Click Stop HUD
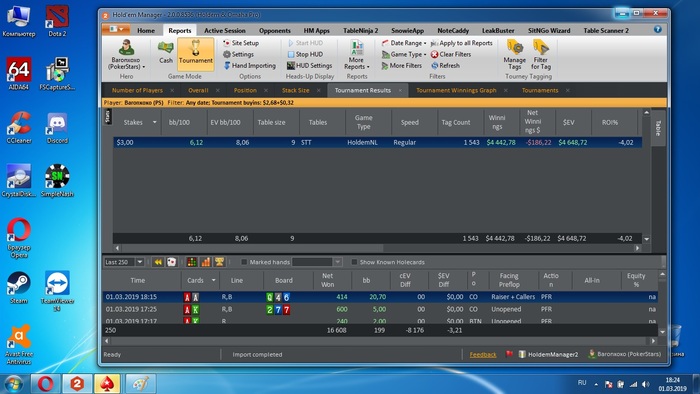This screenshot has width=700, height=394. [305, 54]
